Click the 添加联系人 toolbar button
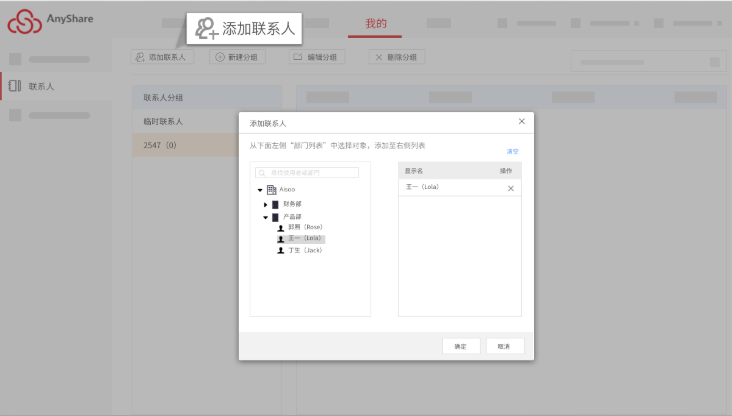This screenshot has height=416, width=732. (x=162, y=58)
